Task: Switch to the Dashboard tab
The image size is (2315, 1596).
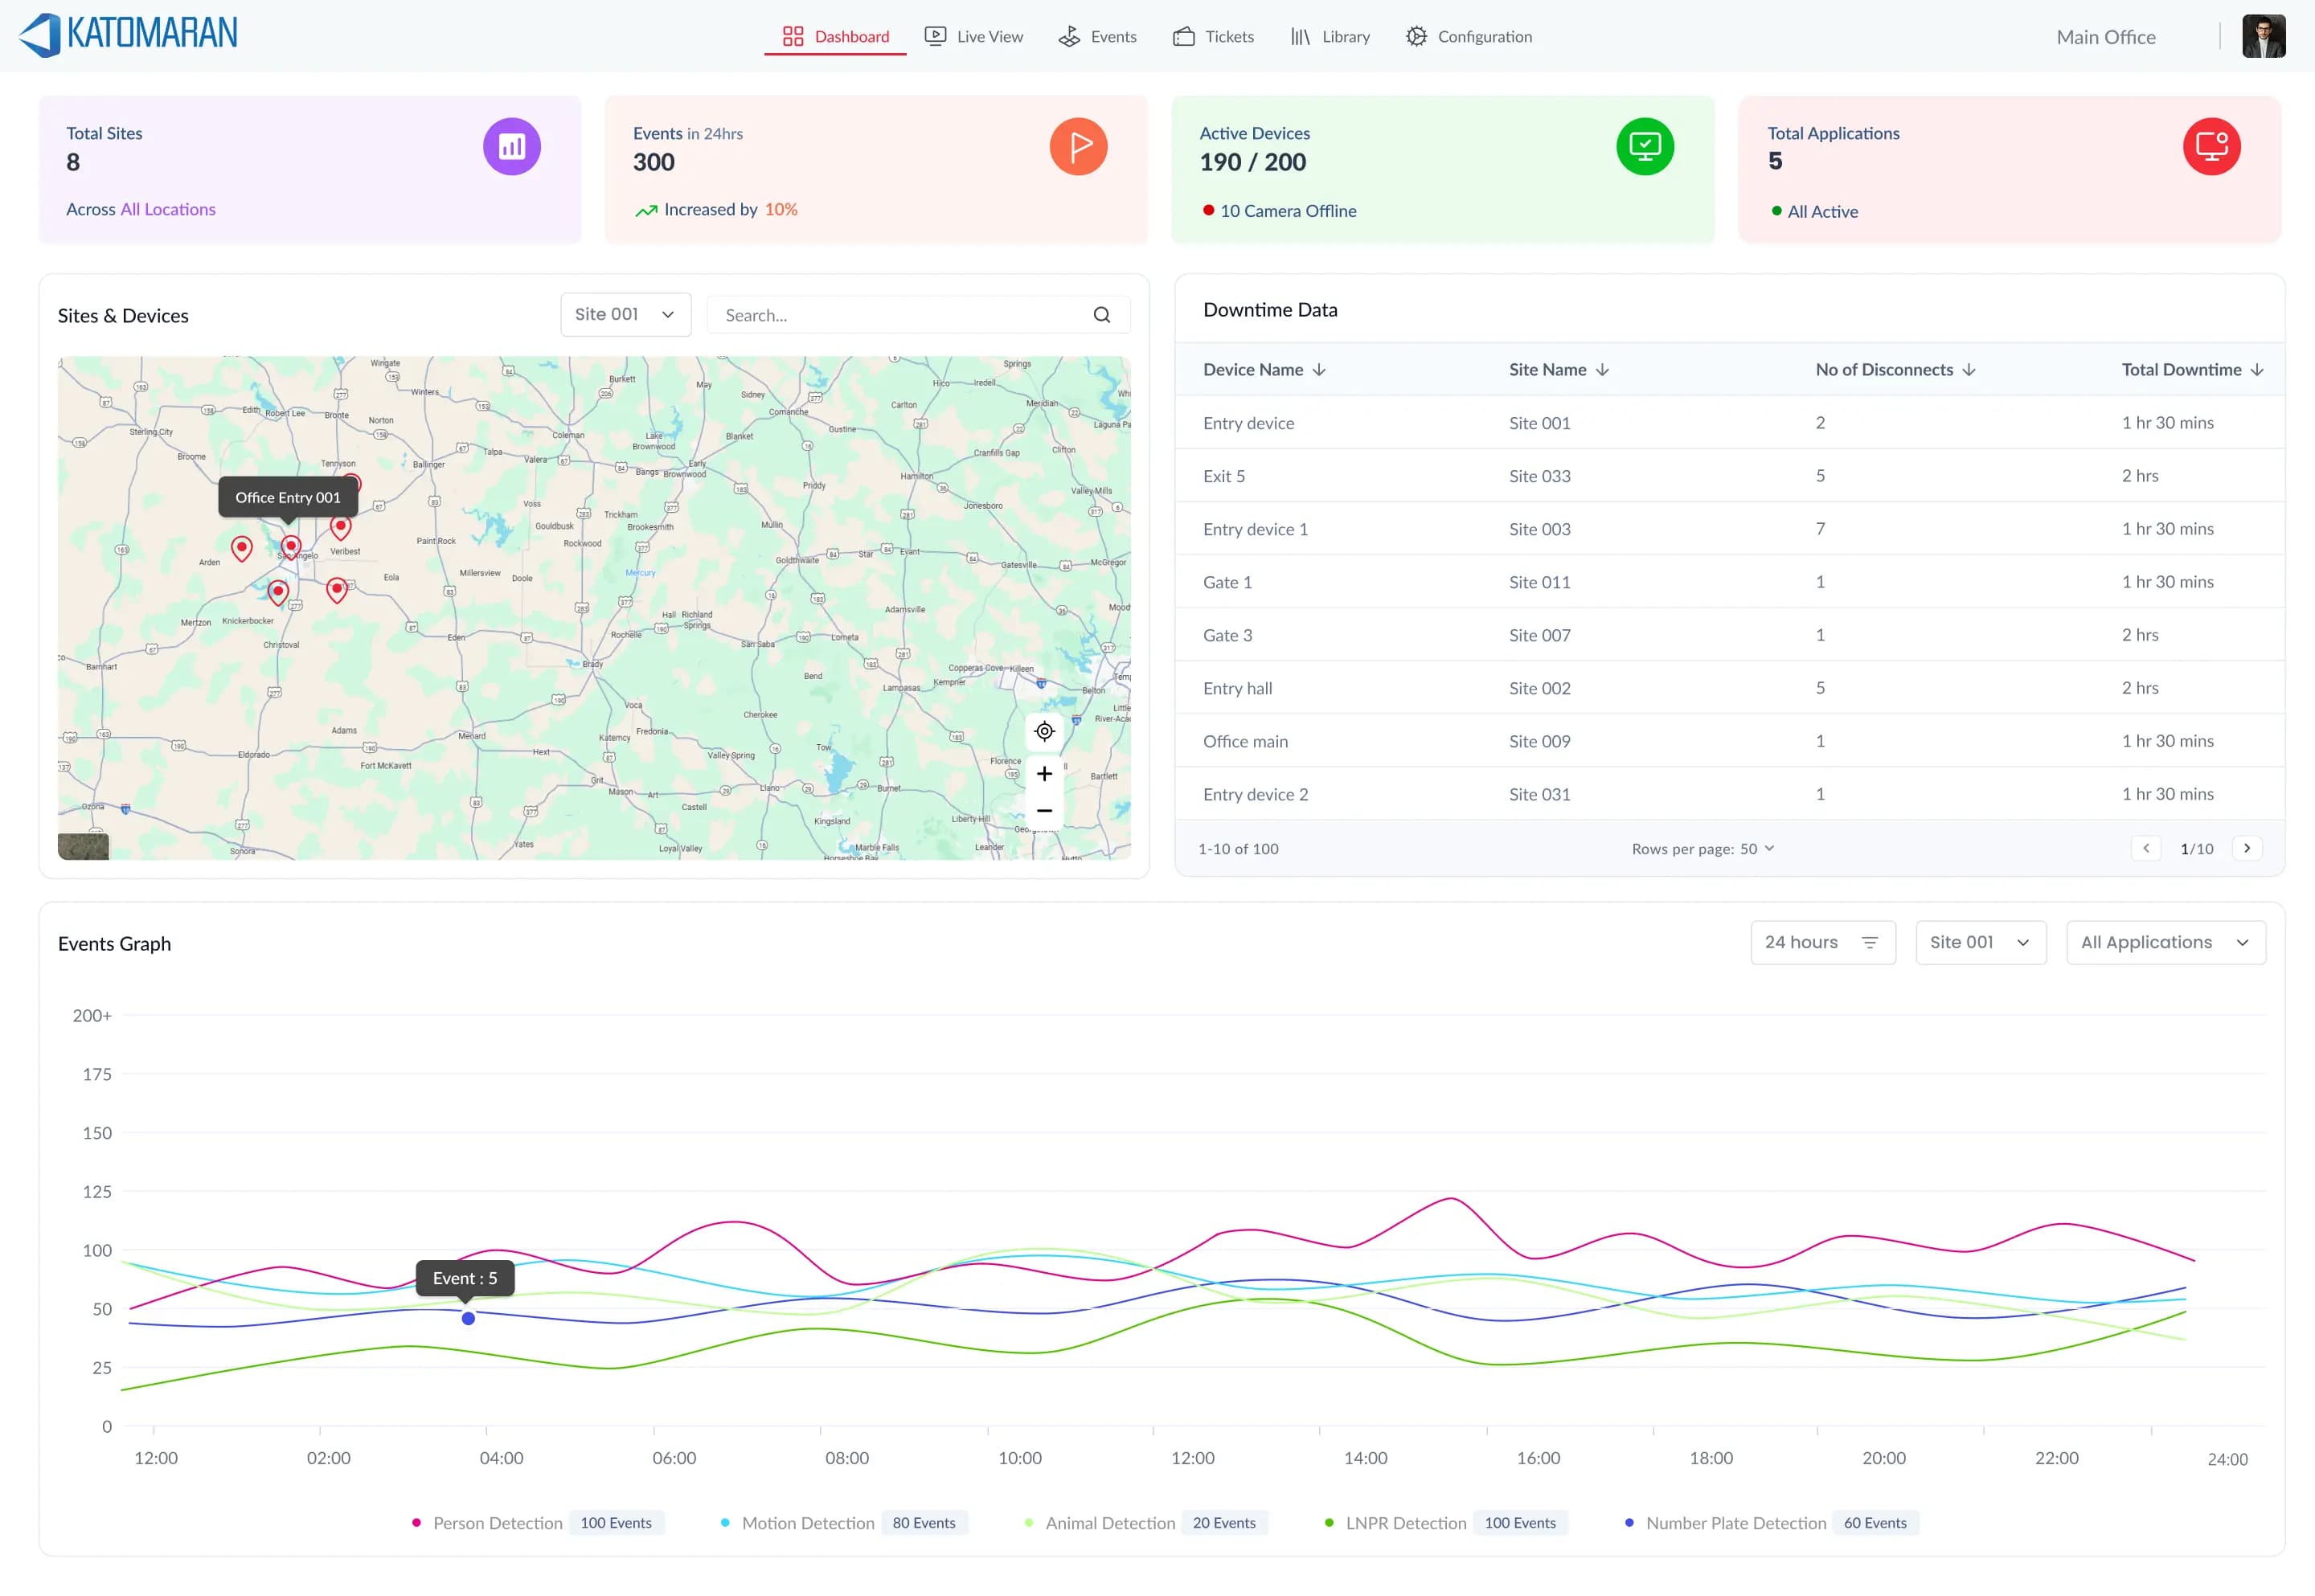Action: point(835,36)
